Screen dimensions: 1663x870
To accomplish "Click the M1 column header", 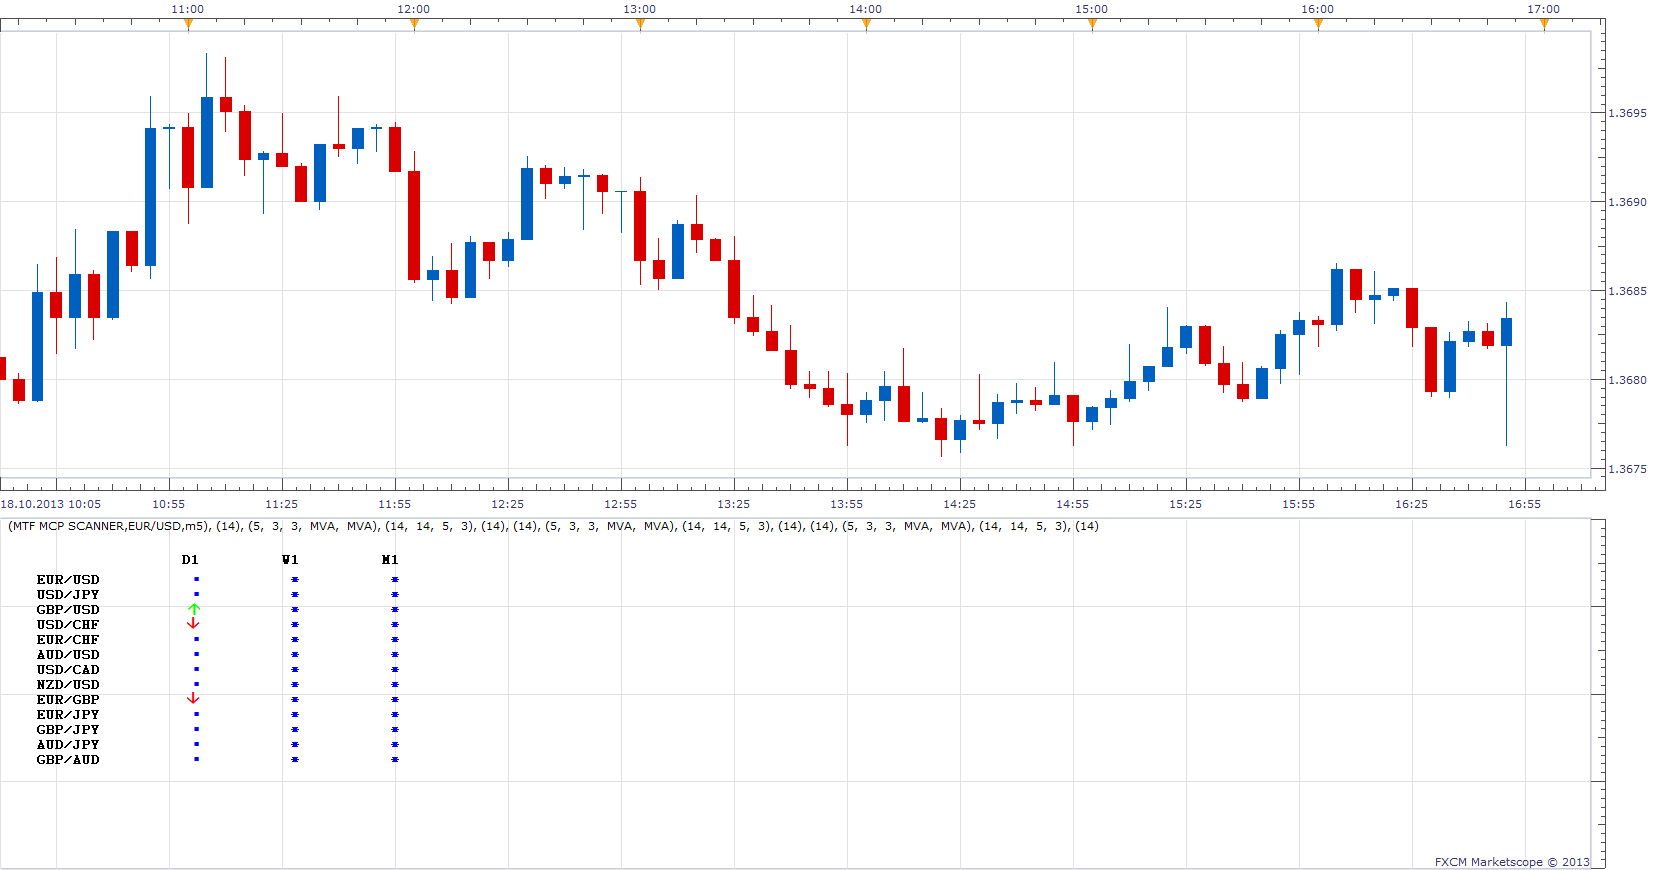I will coord(390,560).
